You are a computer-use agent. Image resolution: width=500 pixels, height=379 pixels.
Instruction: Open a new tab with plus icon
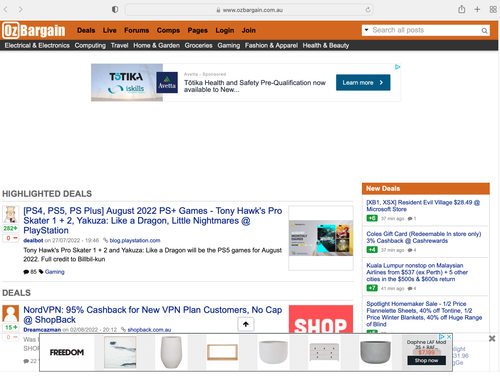point(477,9)
